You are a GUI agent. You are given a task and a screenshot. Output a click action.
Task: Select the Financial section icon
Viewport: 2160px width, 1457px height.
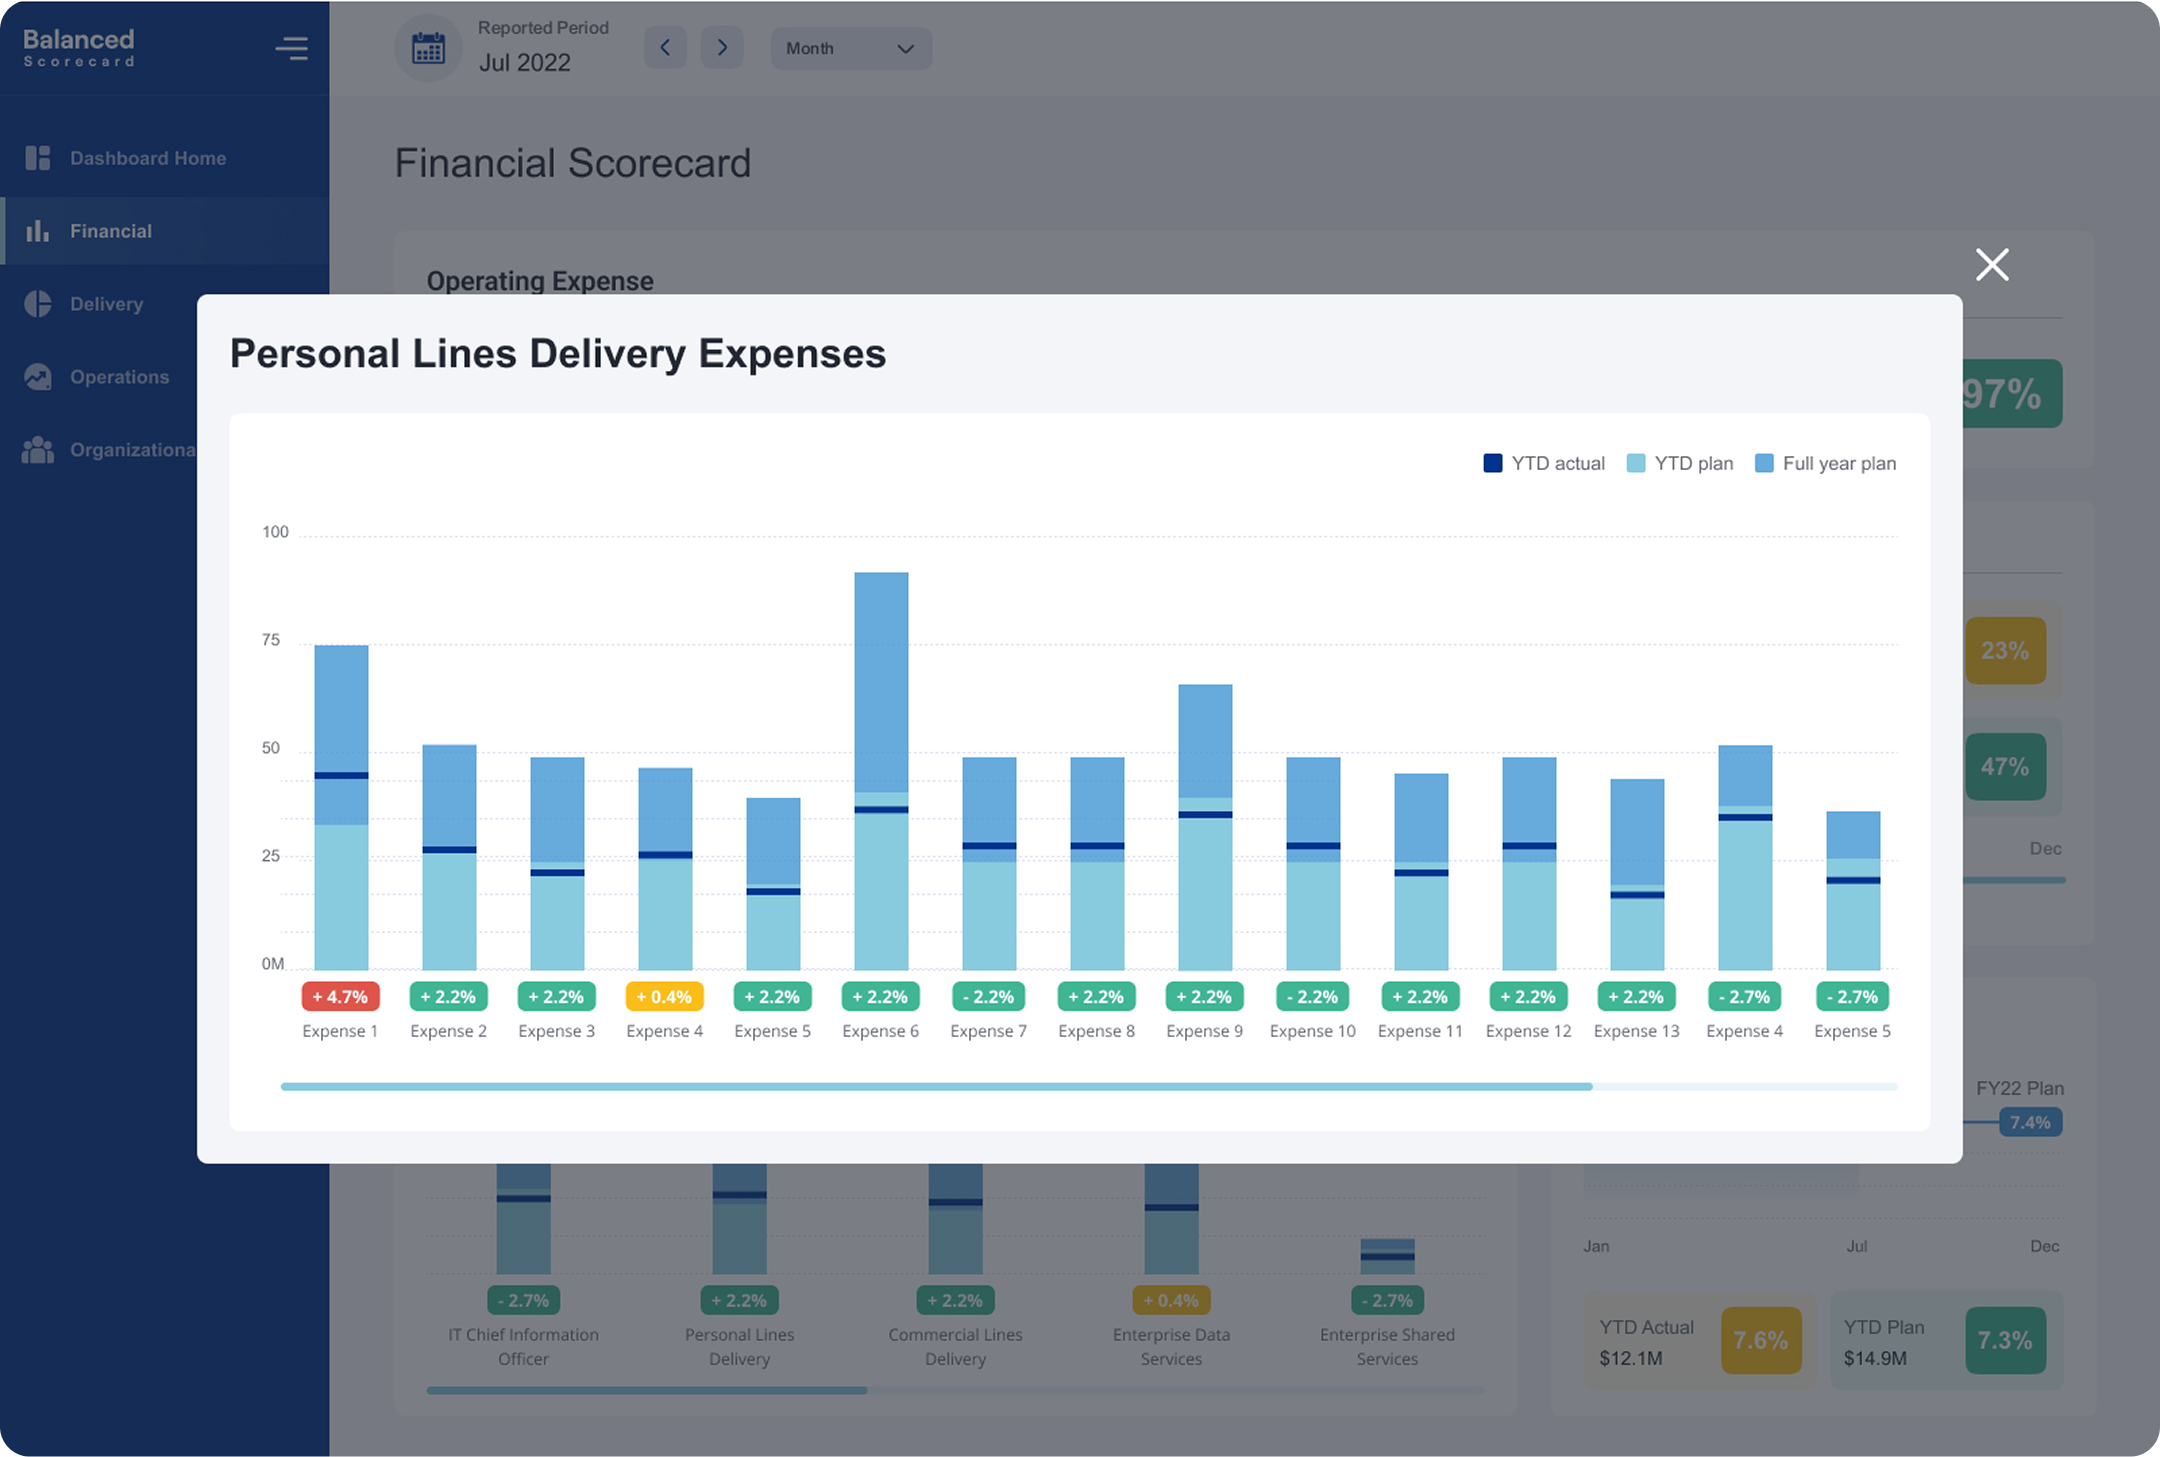37,230
